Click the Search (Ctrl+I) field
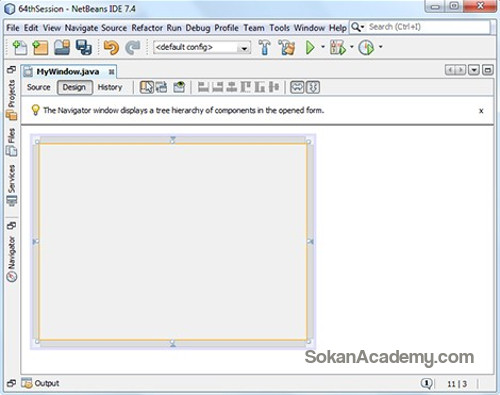500x395 pixels. 420,27
